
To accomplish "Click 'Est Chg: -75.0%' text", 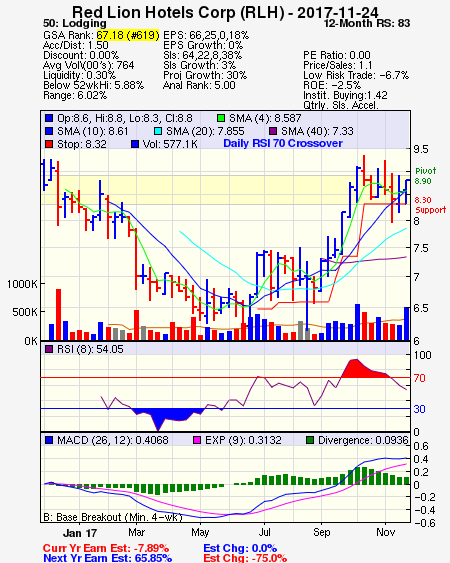I will 245,558.
